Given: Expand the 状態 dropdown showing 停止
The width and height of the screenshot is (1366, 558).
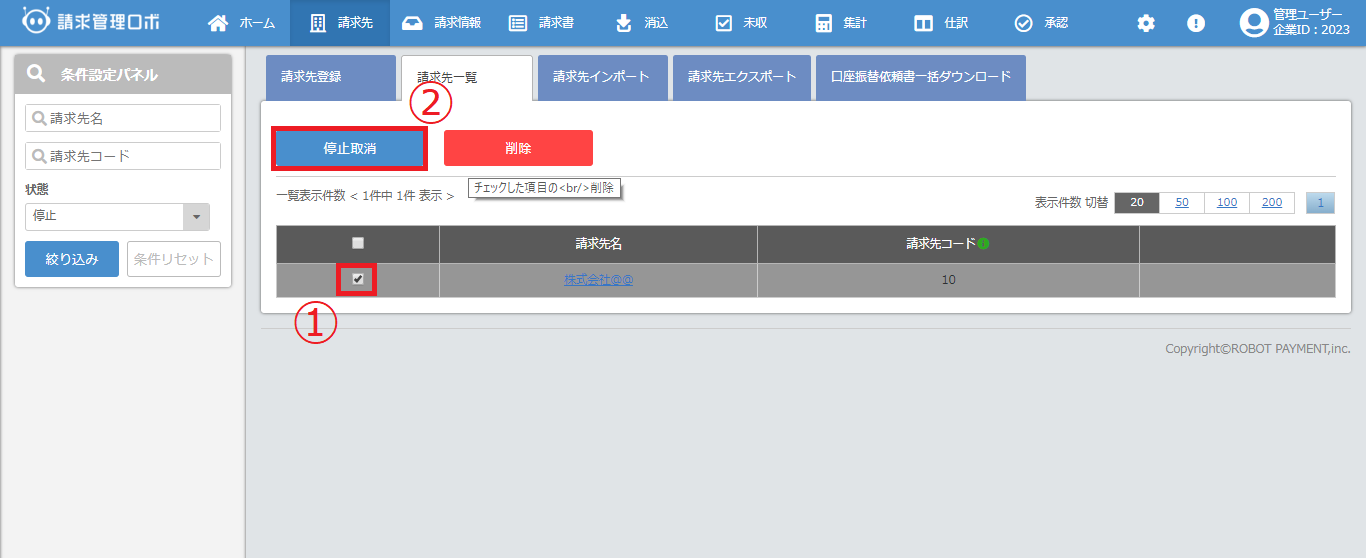Looking at the screenshot, I should point(196,217).
